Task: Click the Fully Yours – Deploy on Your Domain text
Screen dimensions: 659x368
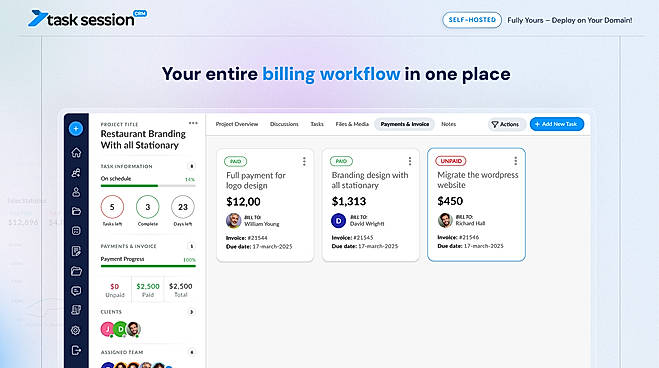Action: pos(569,20)
